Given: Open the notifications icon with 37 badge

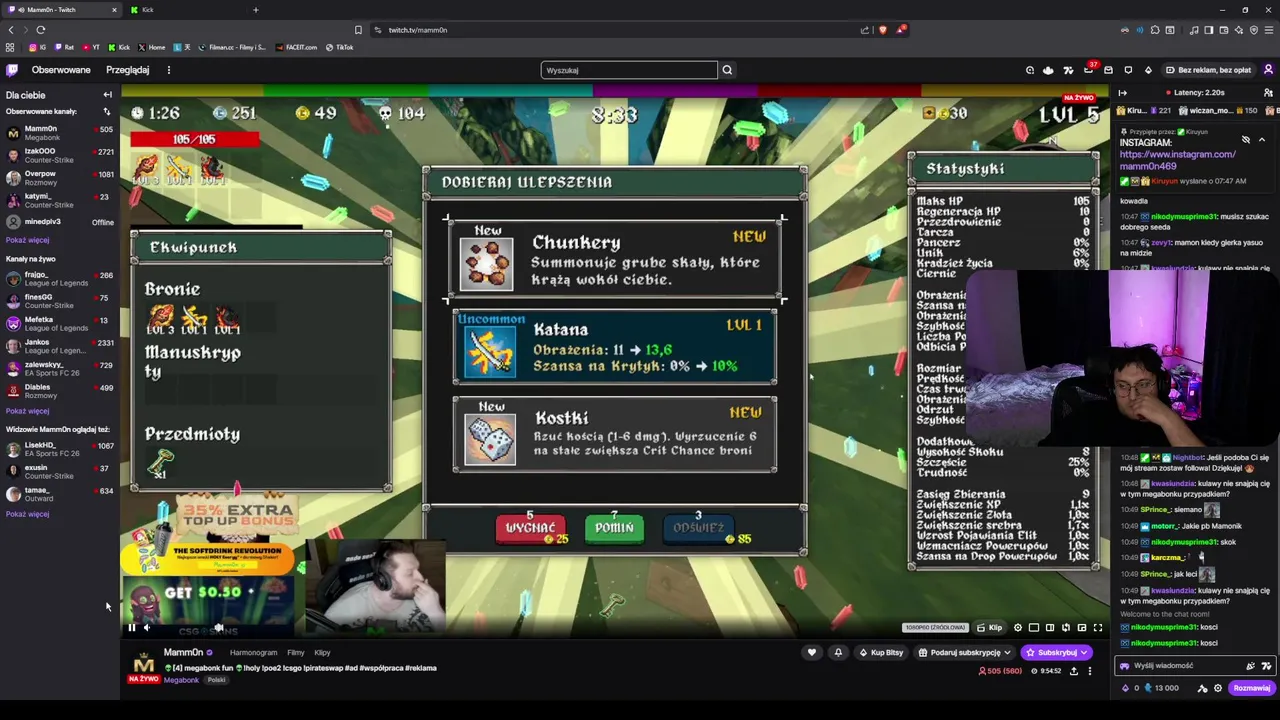Looking at the screenshot, I should [1088, 70].
